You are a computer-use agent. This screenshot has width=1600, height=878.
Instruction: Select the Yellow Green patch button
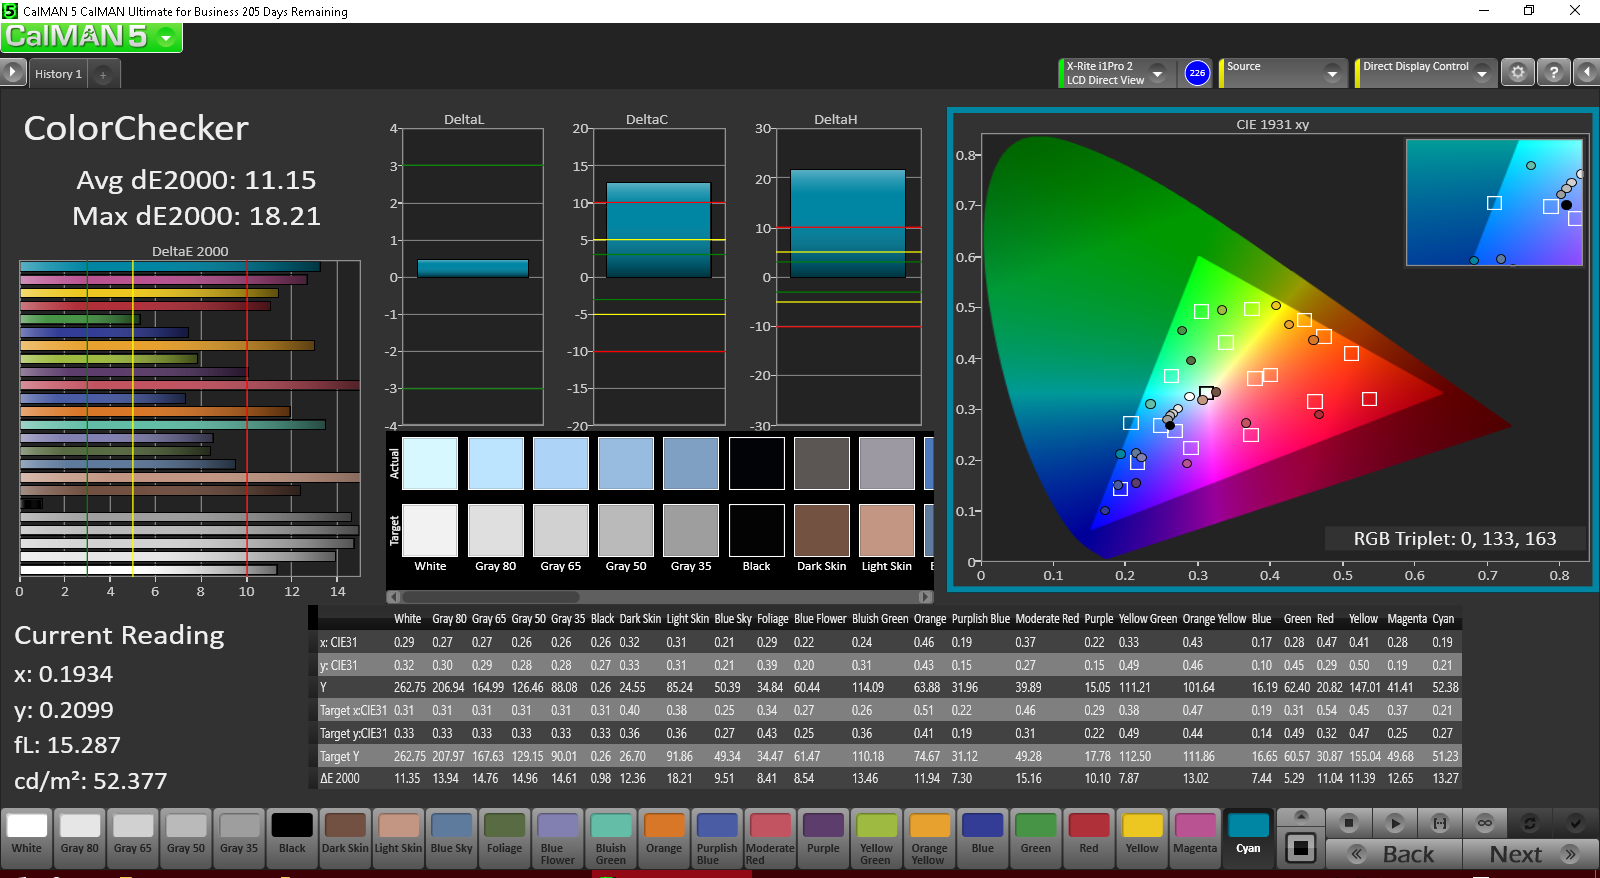point(876,838)
